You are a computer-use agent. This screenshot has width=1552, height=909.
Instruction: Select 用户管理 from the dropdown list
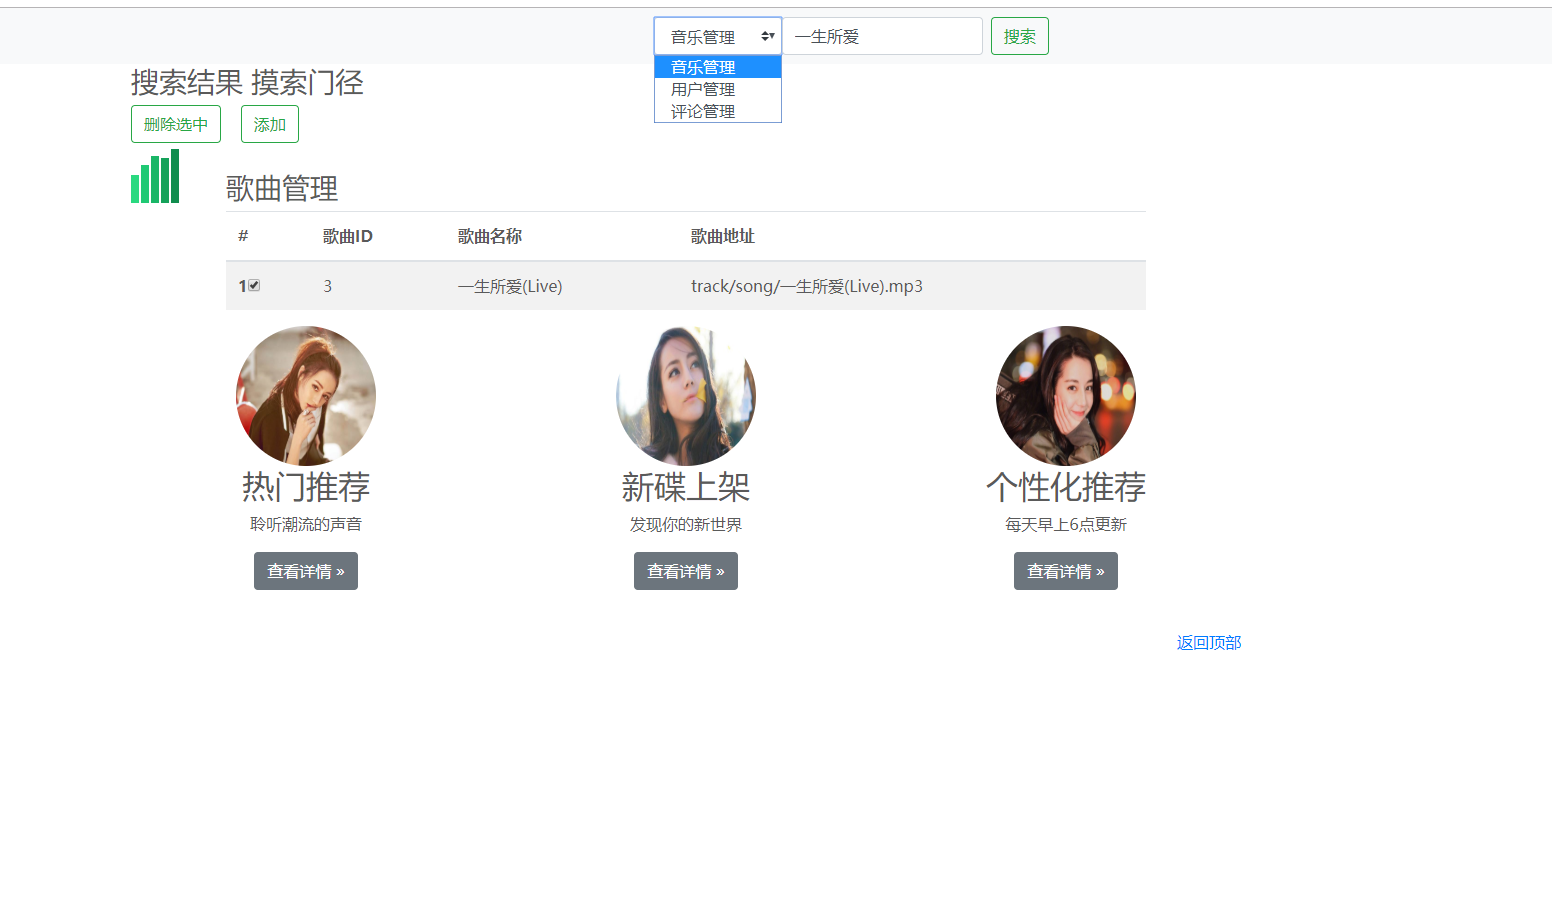tap(703, 89)
